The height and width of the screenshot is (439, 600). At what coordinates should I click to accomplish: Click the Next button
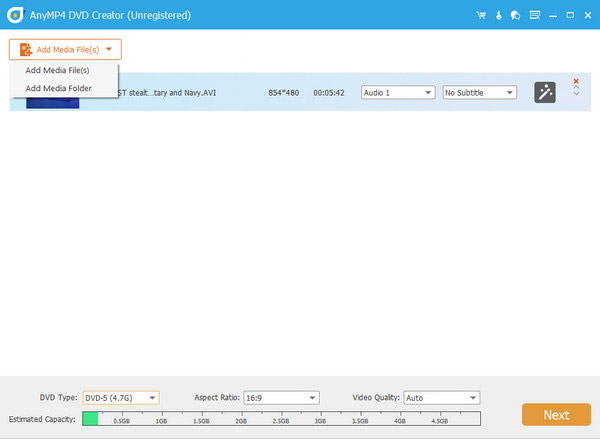coord(556,415)
